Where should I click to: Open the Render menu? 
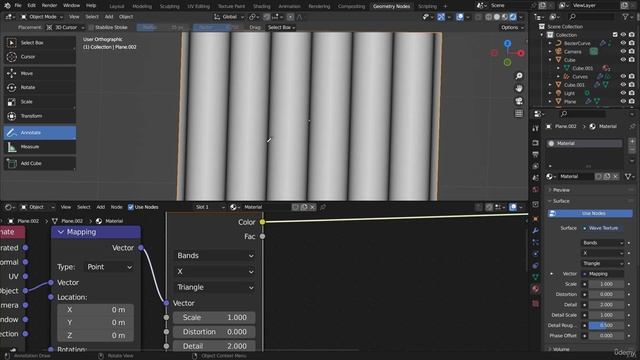49,6
